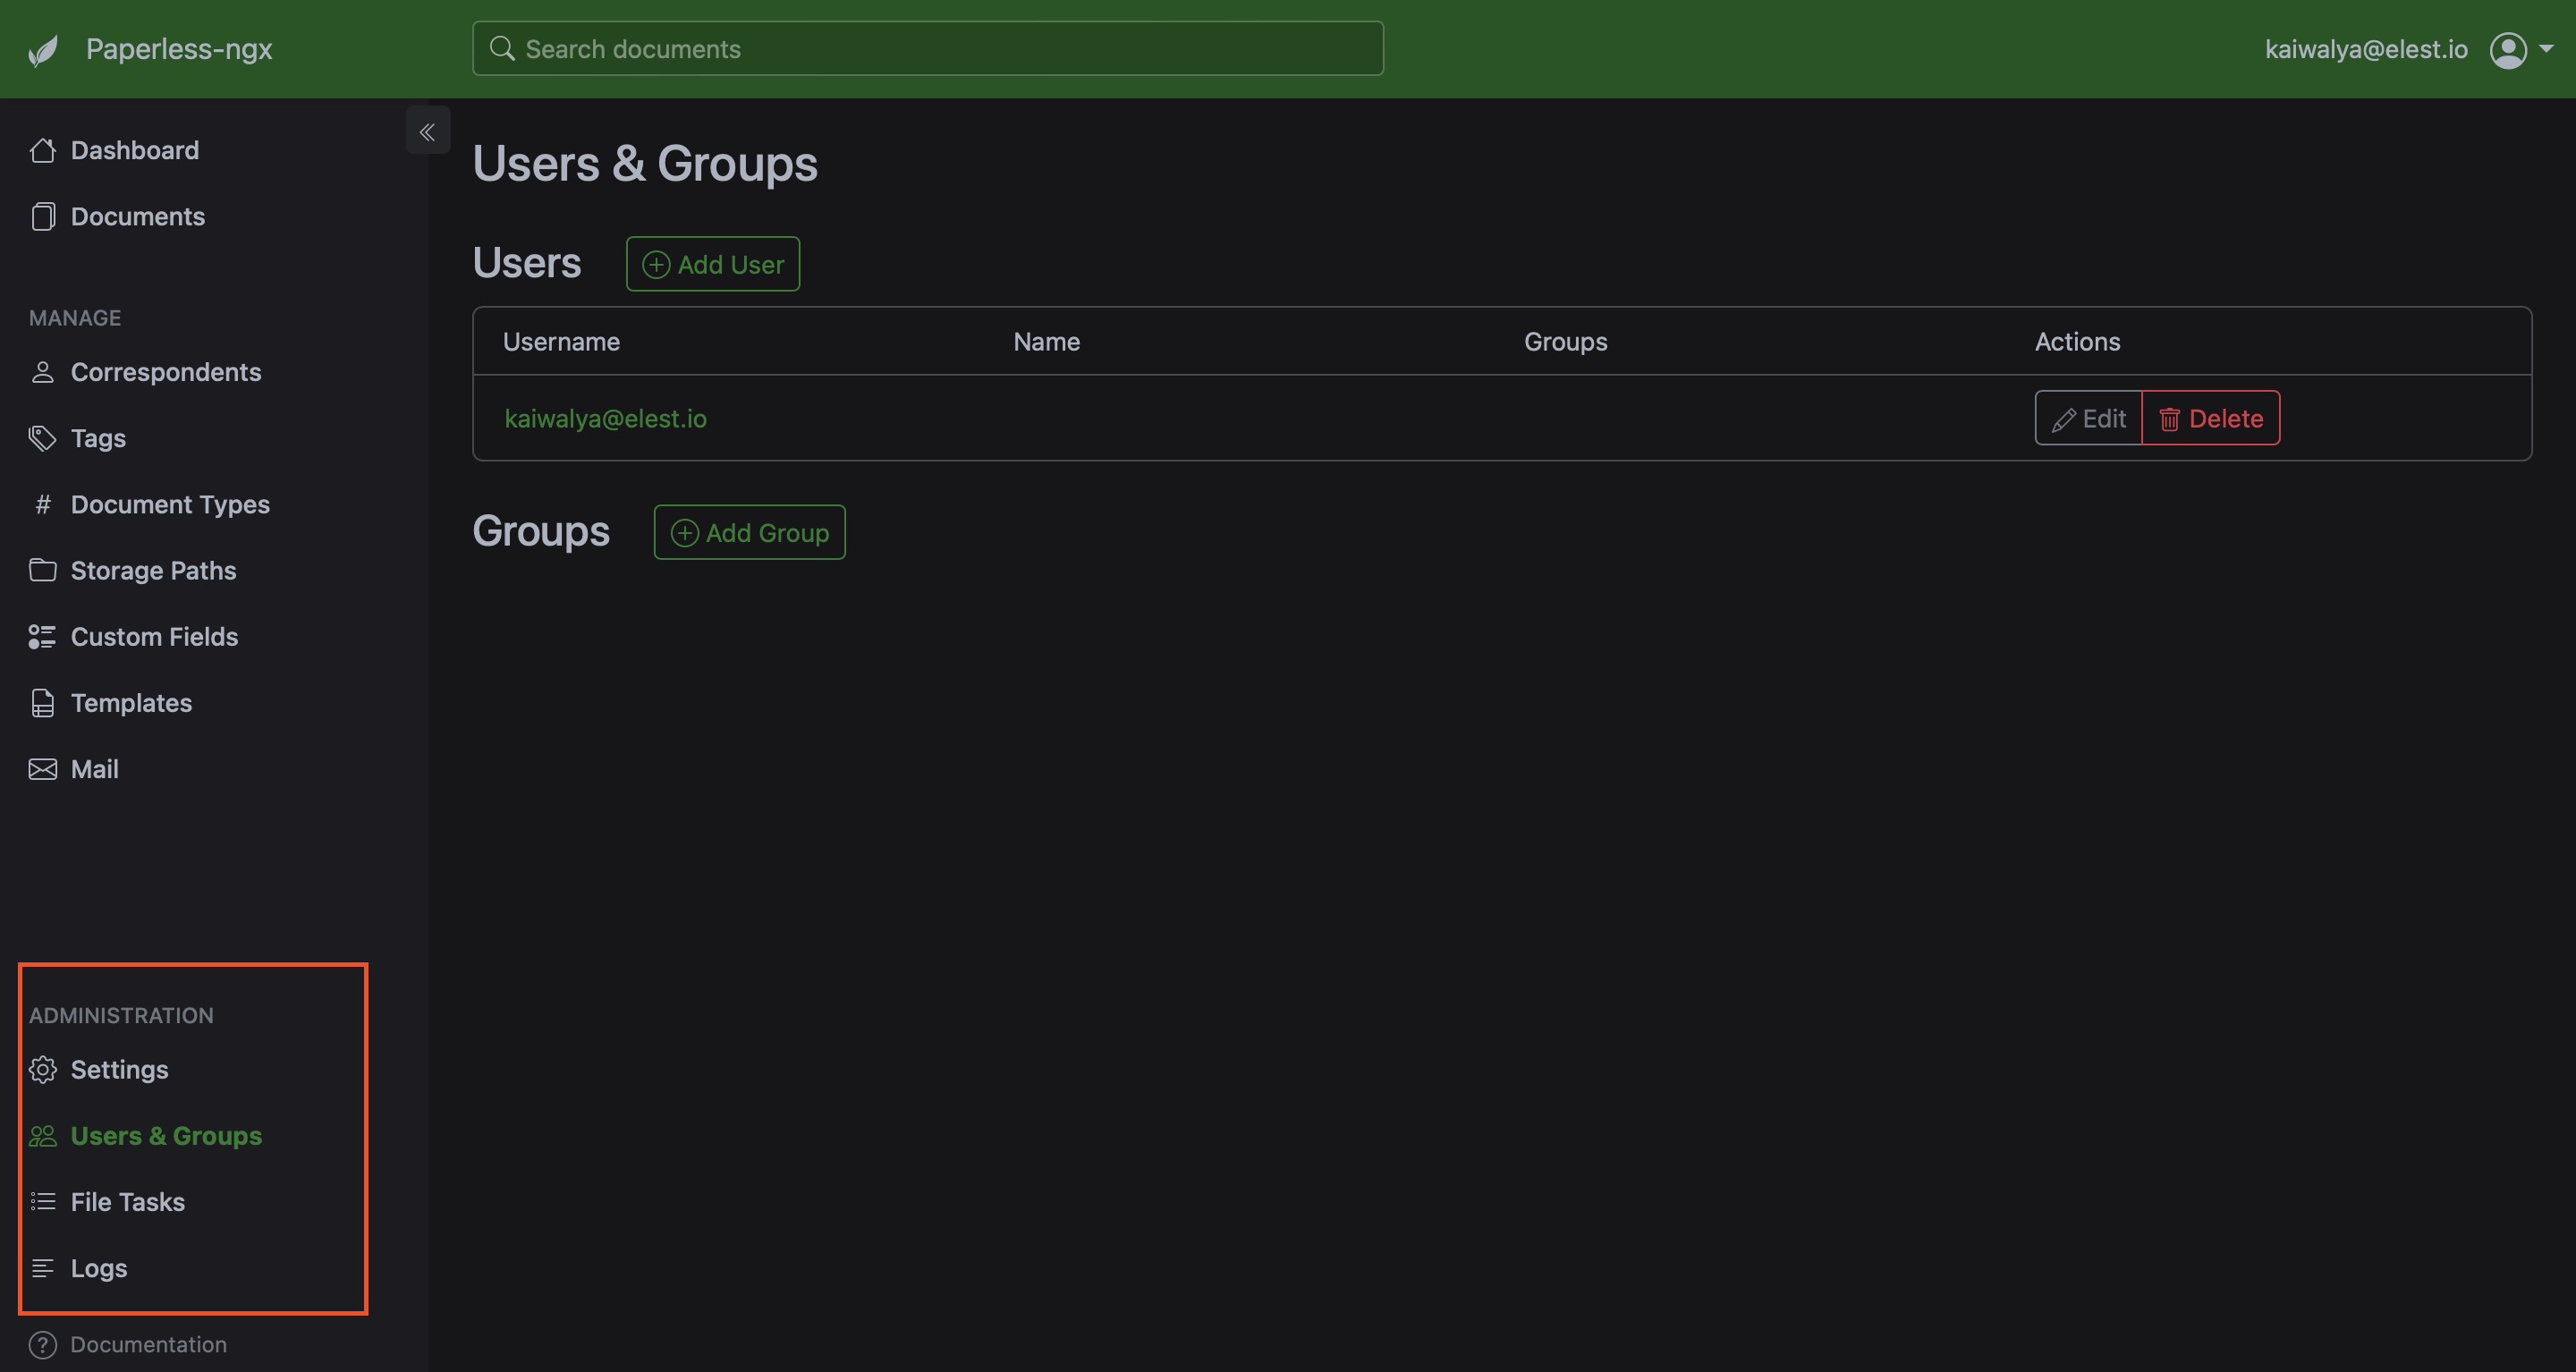This screenshot has height=1372, width=2576.
Task: Click the Correspondents sidebar icon
Action: tap(41, 371)
